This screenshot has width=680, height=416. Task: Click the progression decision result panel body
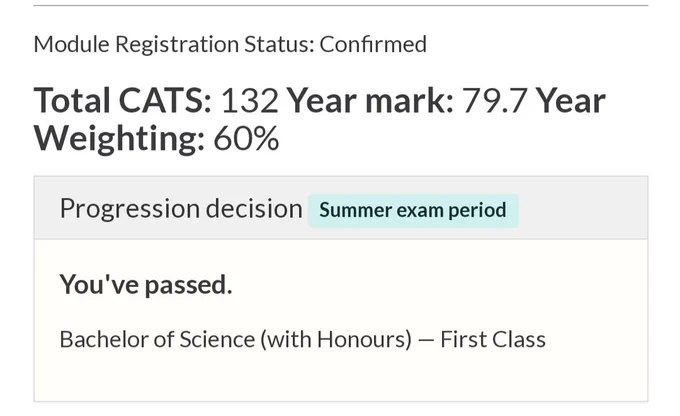point(341,320)
